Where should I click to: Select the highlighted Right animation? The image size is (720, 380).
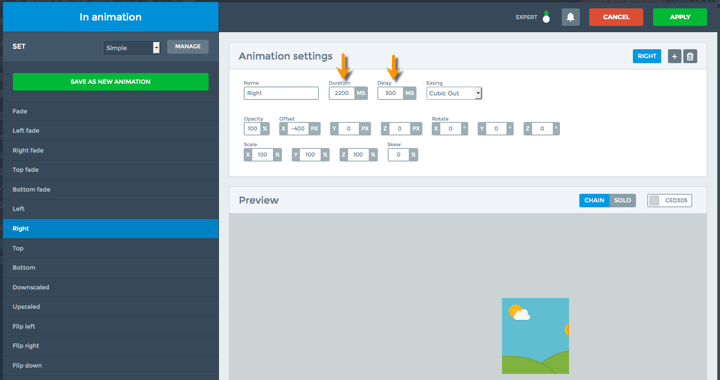[111, 229]
